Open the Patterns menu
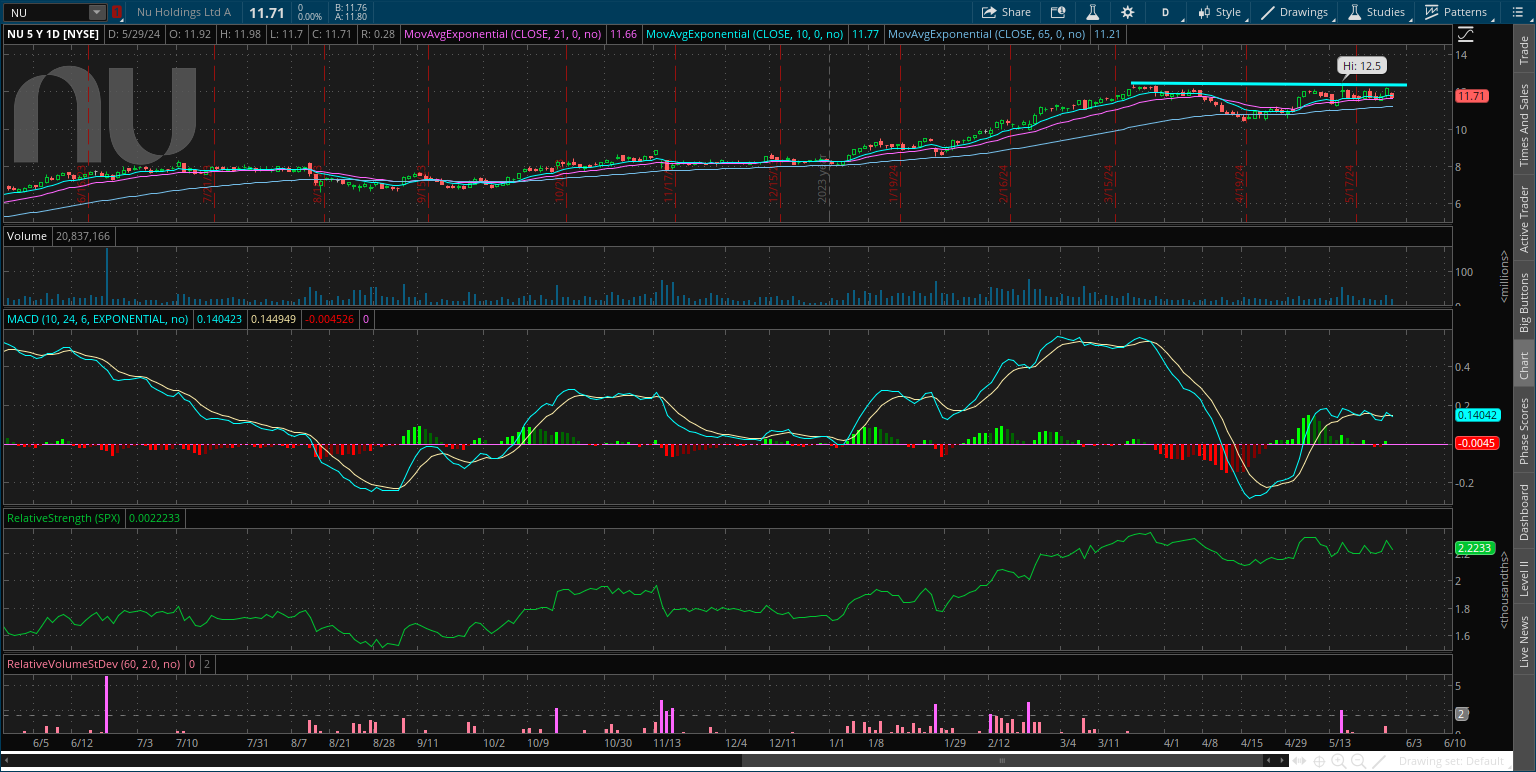The height and width of the screenshot is (772, 1536). pos(1456,12)
